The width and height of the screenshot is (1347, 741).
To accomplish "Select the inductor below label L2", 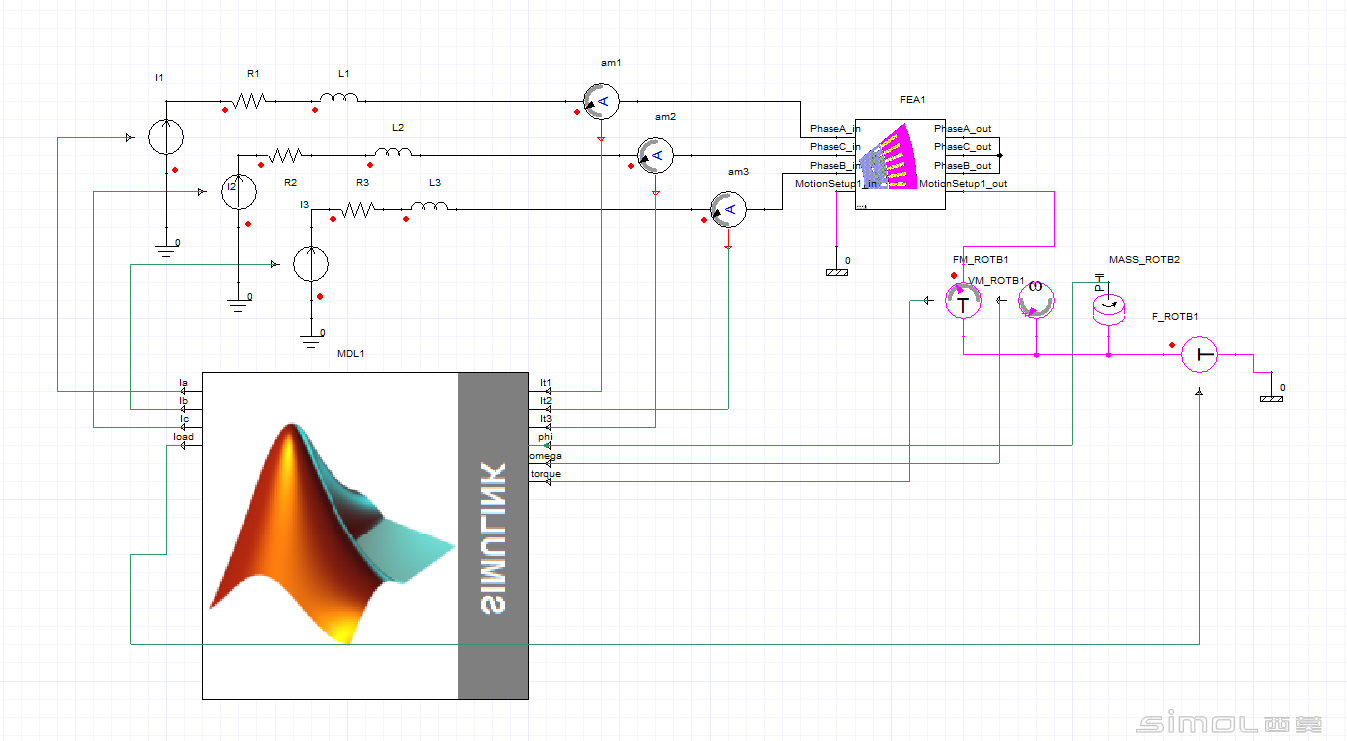I will [393, 152].
